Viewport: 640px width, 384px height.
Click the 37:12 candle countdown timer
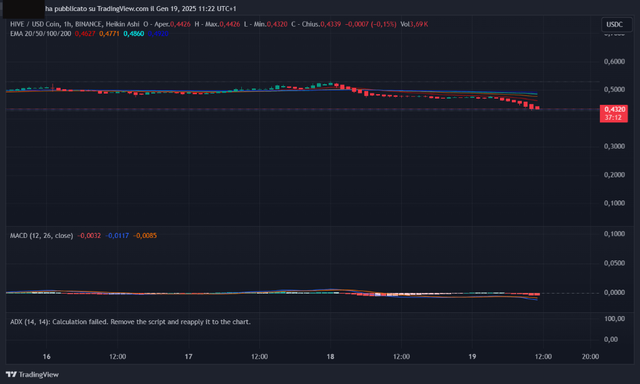613,118
